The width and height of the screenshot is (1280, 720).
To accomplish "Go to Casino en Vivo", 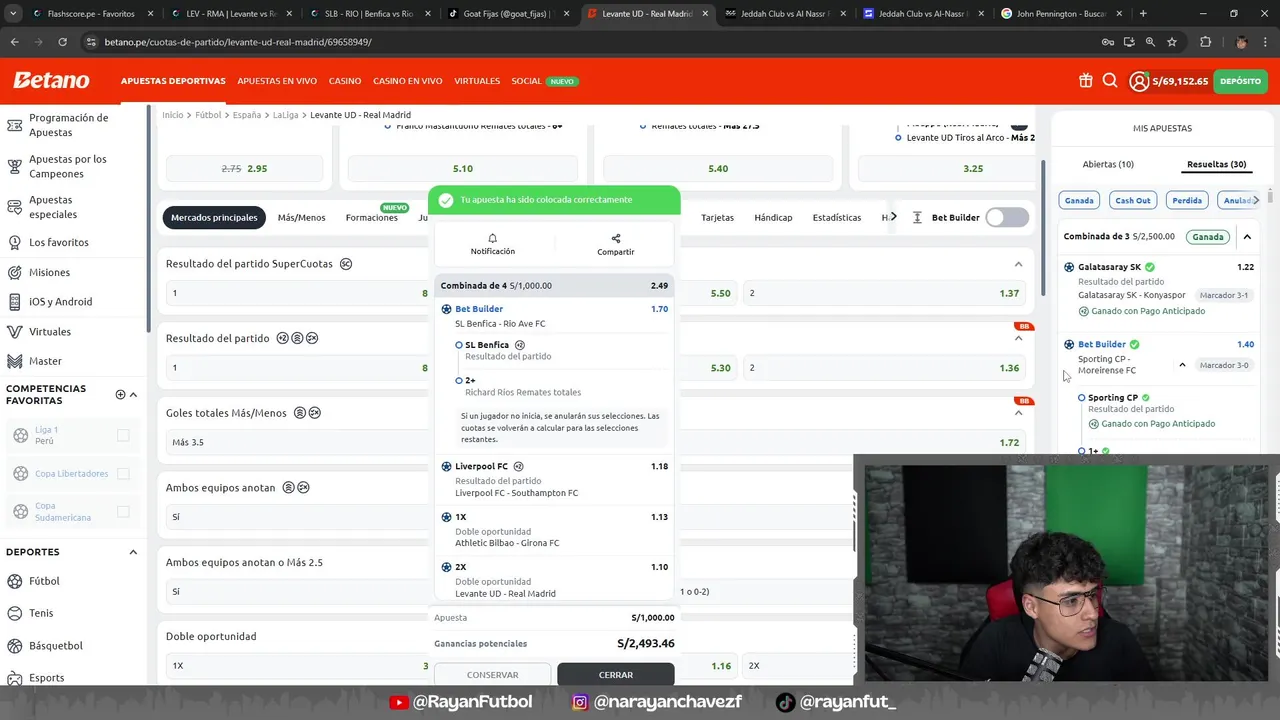I will coord(407,81).
